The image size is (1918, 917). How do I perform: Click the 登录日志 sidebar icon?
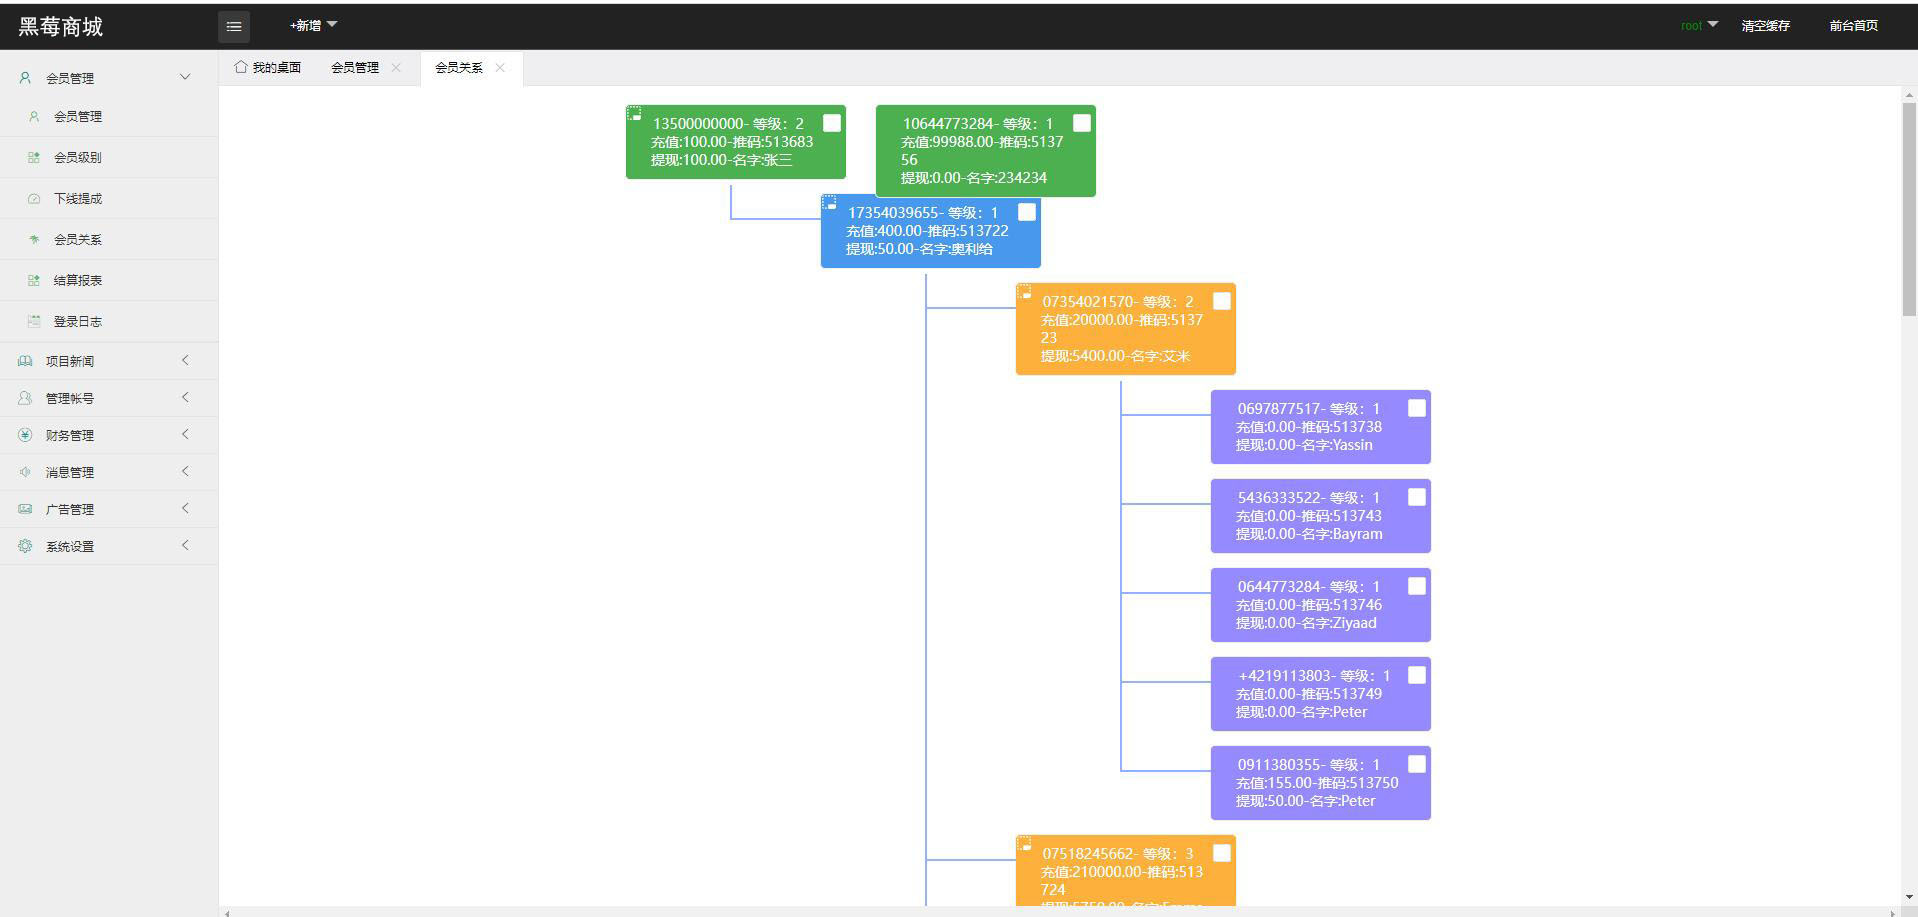point(34,322)
